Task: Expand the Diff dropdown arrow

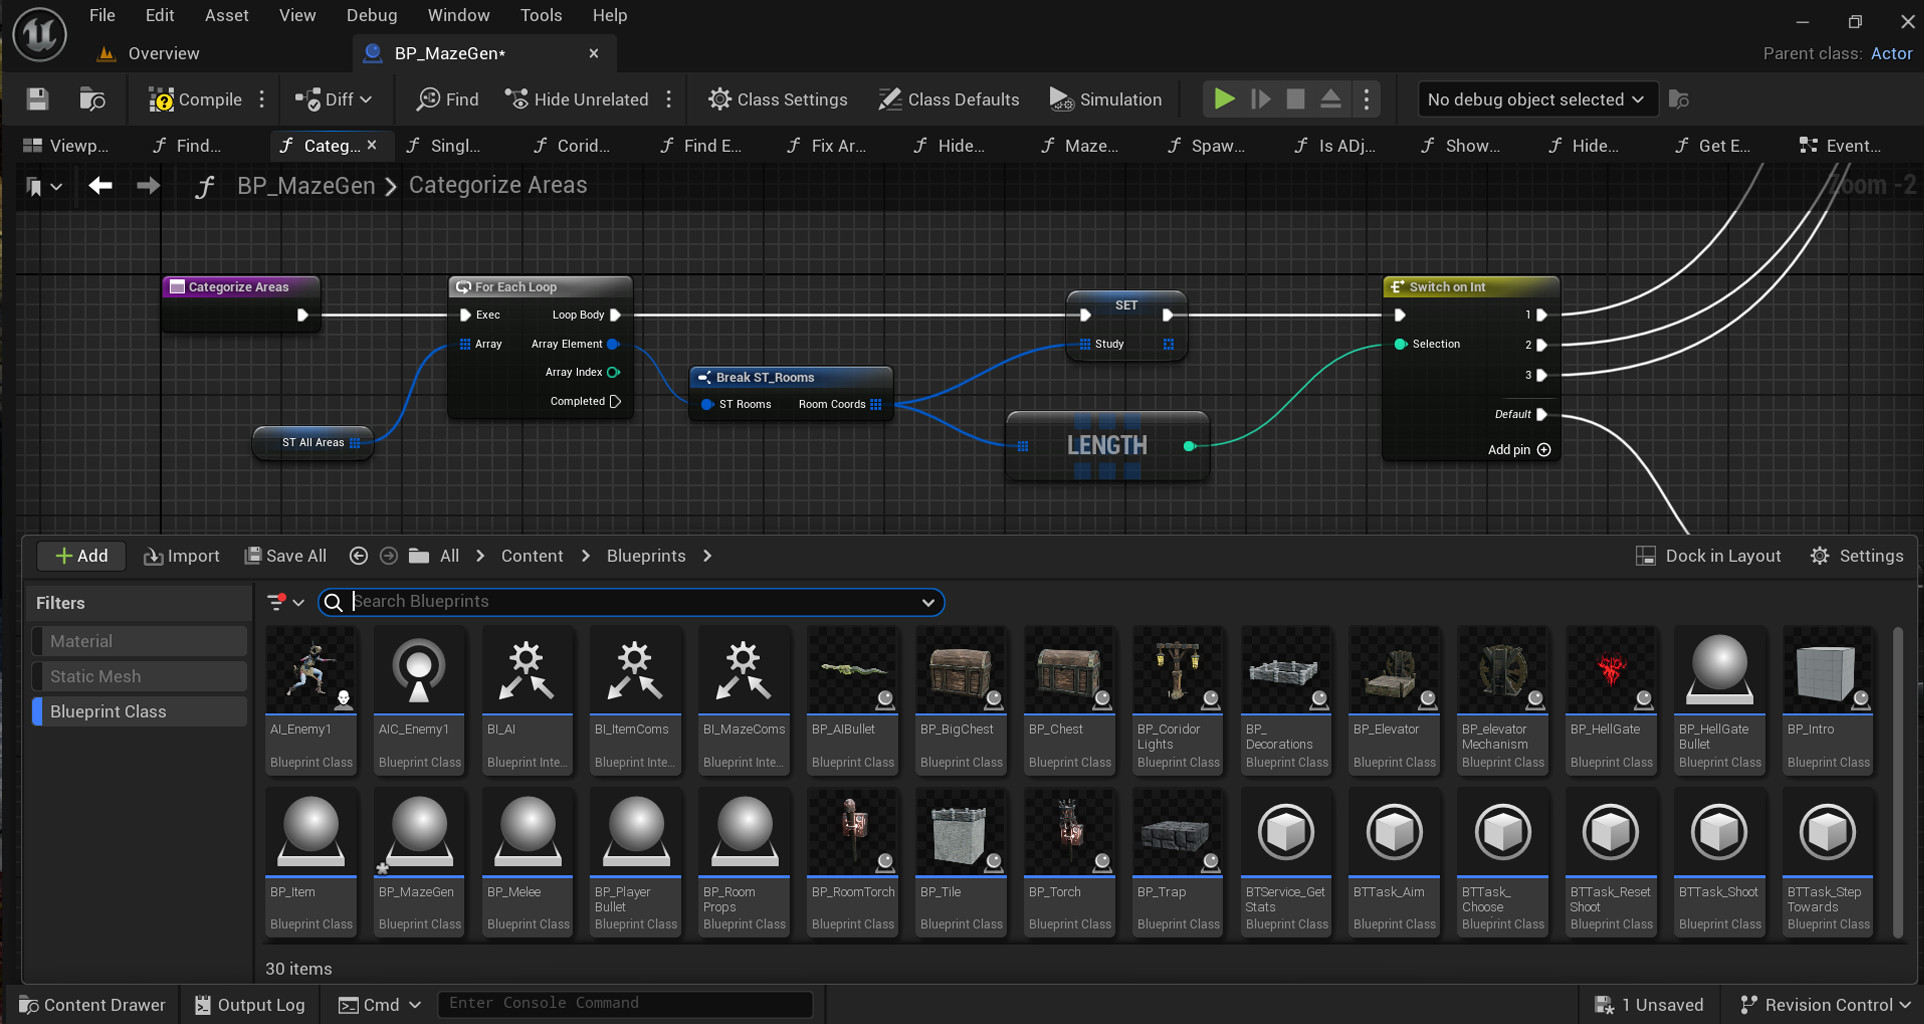Action: pos(366,99)
